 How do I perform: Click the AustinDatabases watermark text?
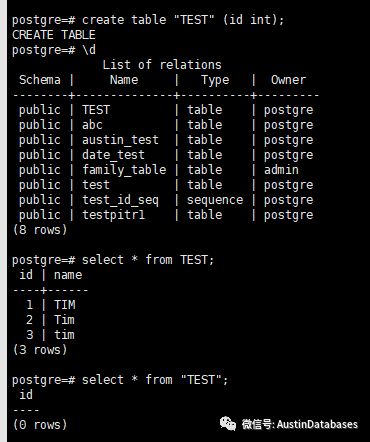click(317, 424)
